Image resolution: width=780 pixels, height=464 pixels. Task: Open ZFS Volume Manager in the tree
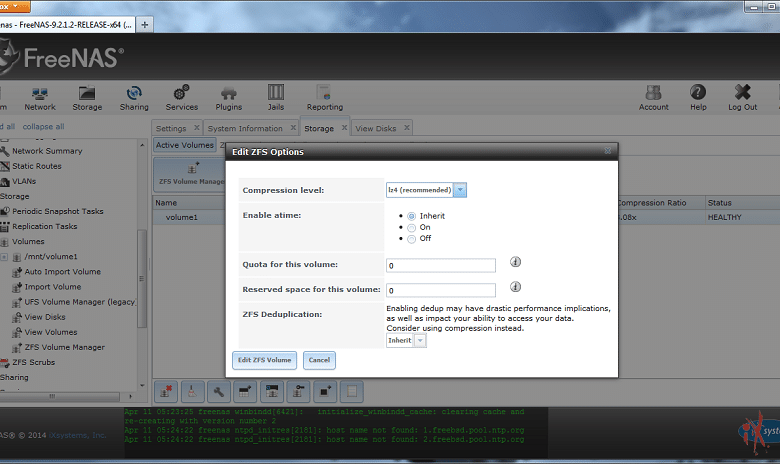[65, 347]
